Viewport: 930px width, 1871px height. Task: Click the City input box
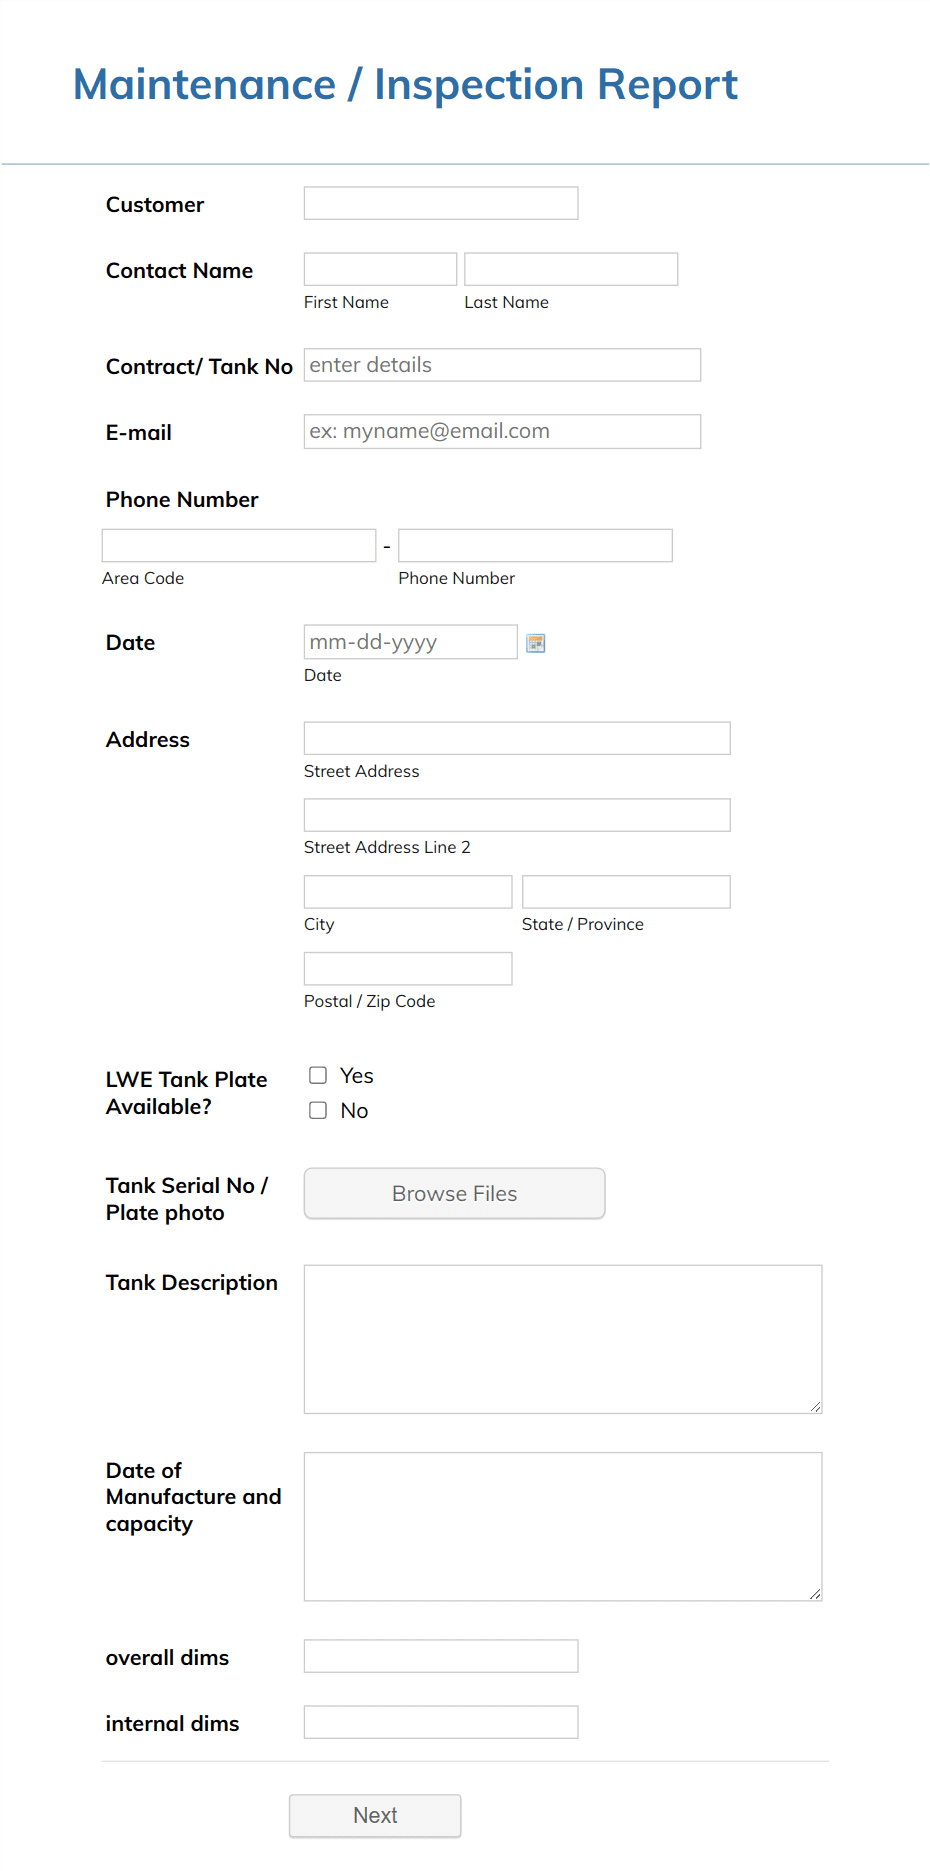[407, 891]
